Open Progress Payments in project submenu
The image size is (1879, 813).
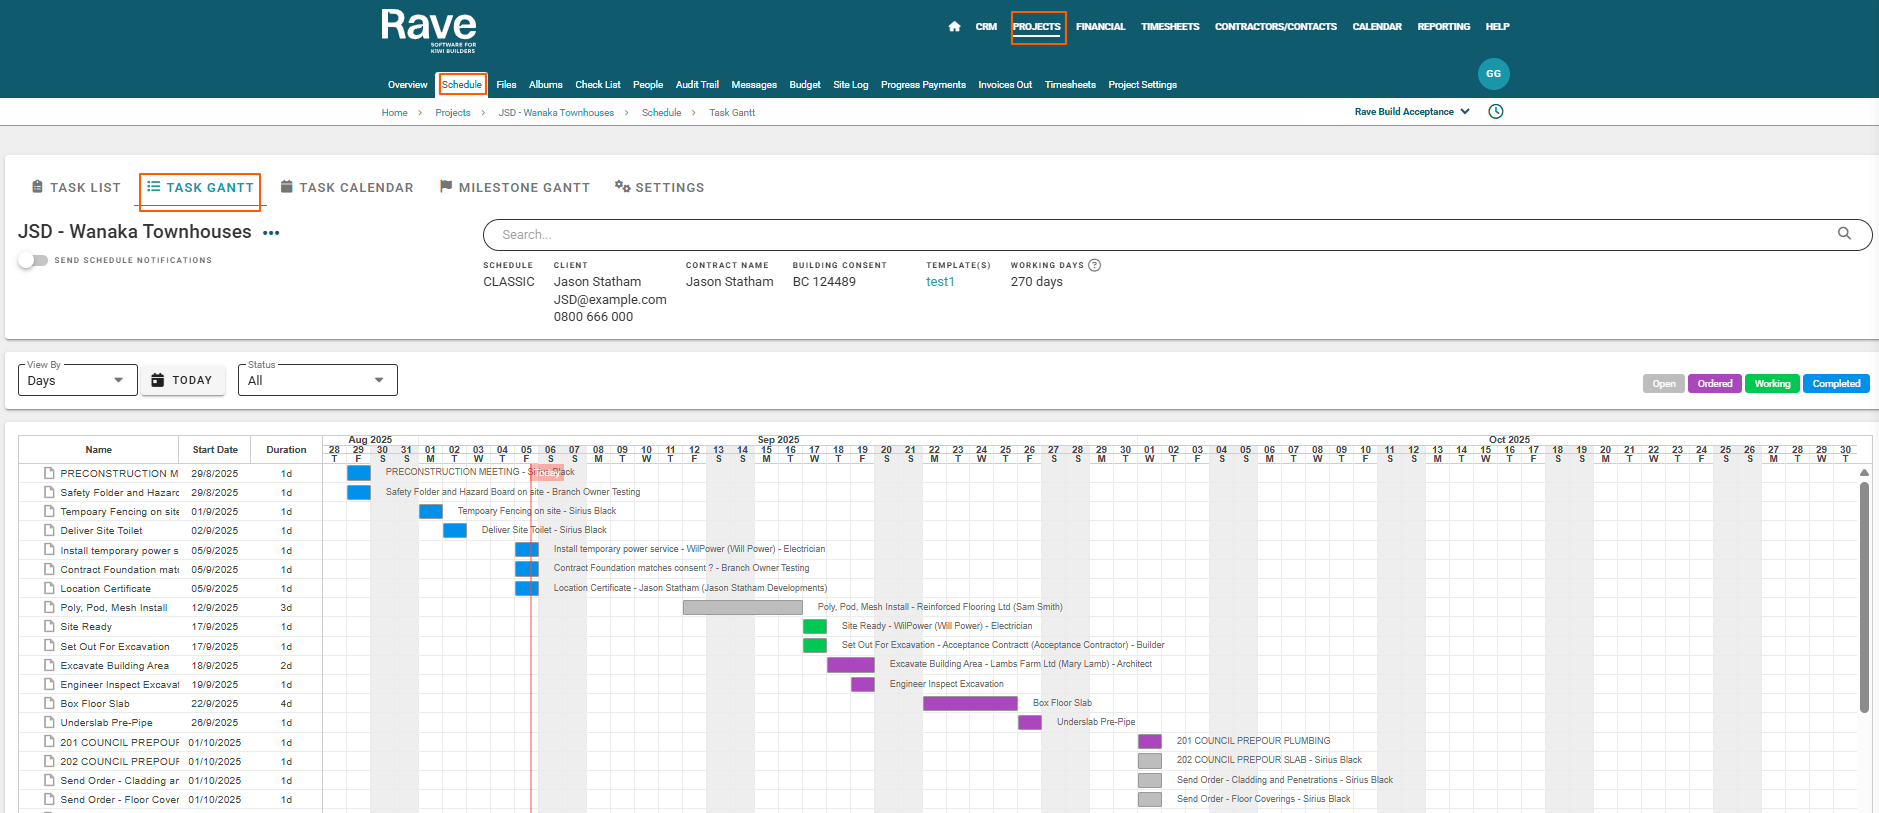pos(923,85)
